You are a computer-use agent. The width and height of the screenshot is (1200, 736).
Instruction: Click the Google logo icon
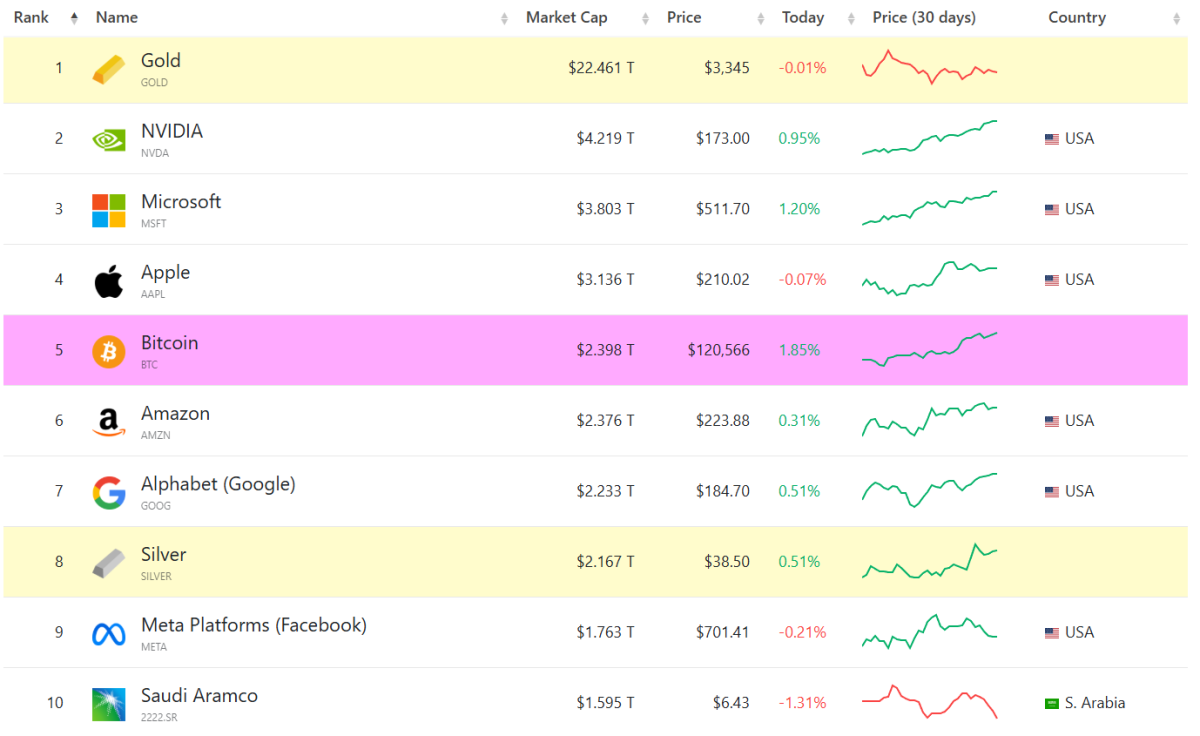click(109, 493)
